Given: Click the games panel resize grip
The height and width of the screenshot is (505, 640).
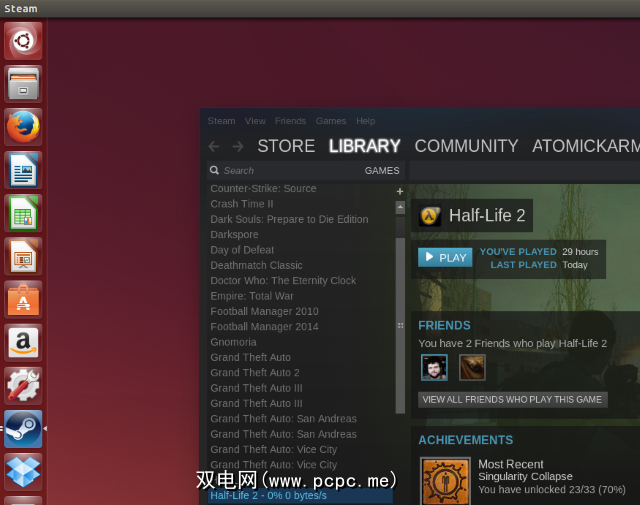Looking at the screenshot, I should click(400, 325).
